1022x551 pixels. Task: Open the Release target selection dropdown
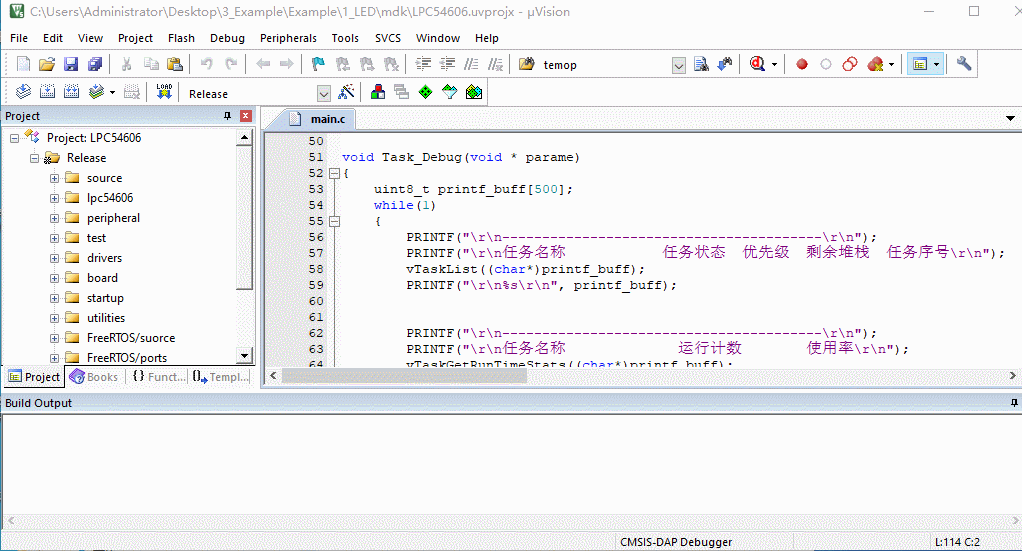point(324,94)
